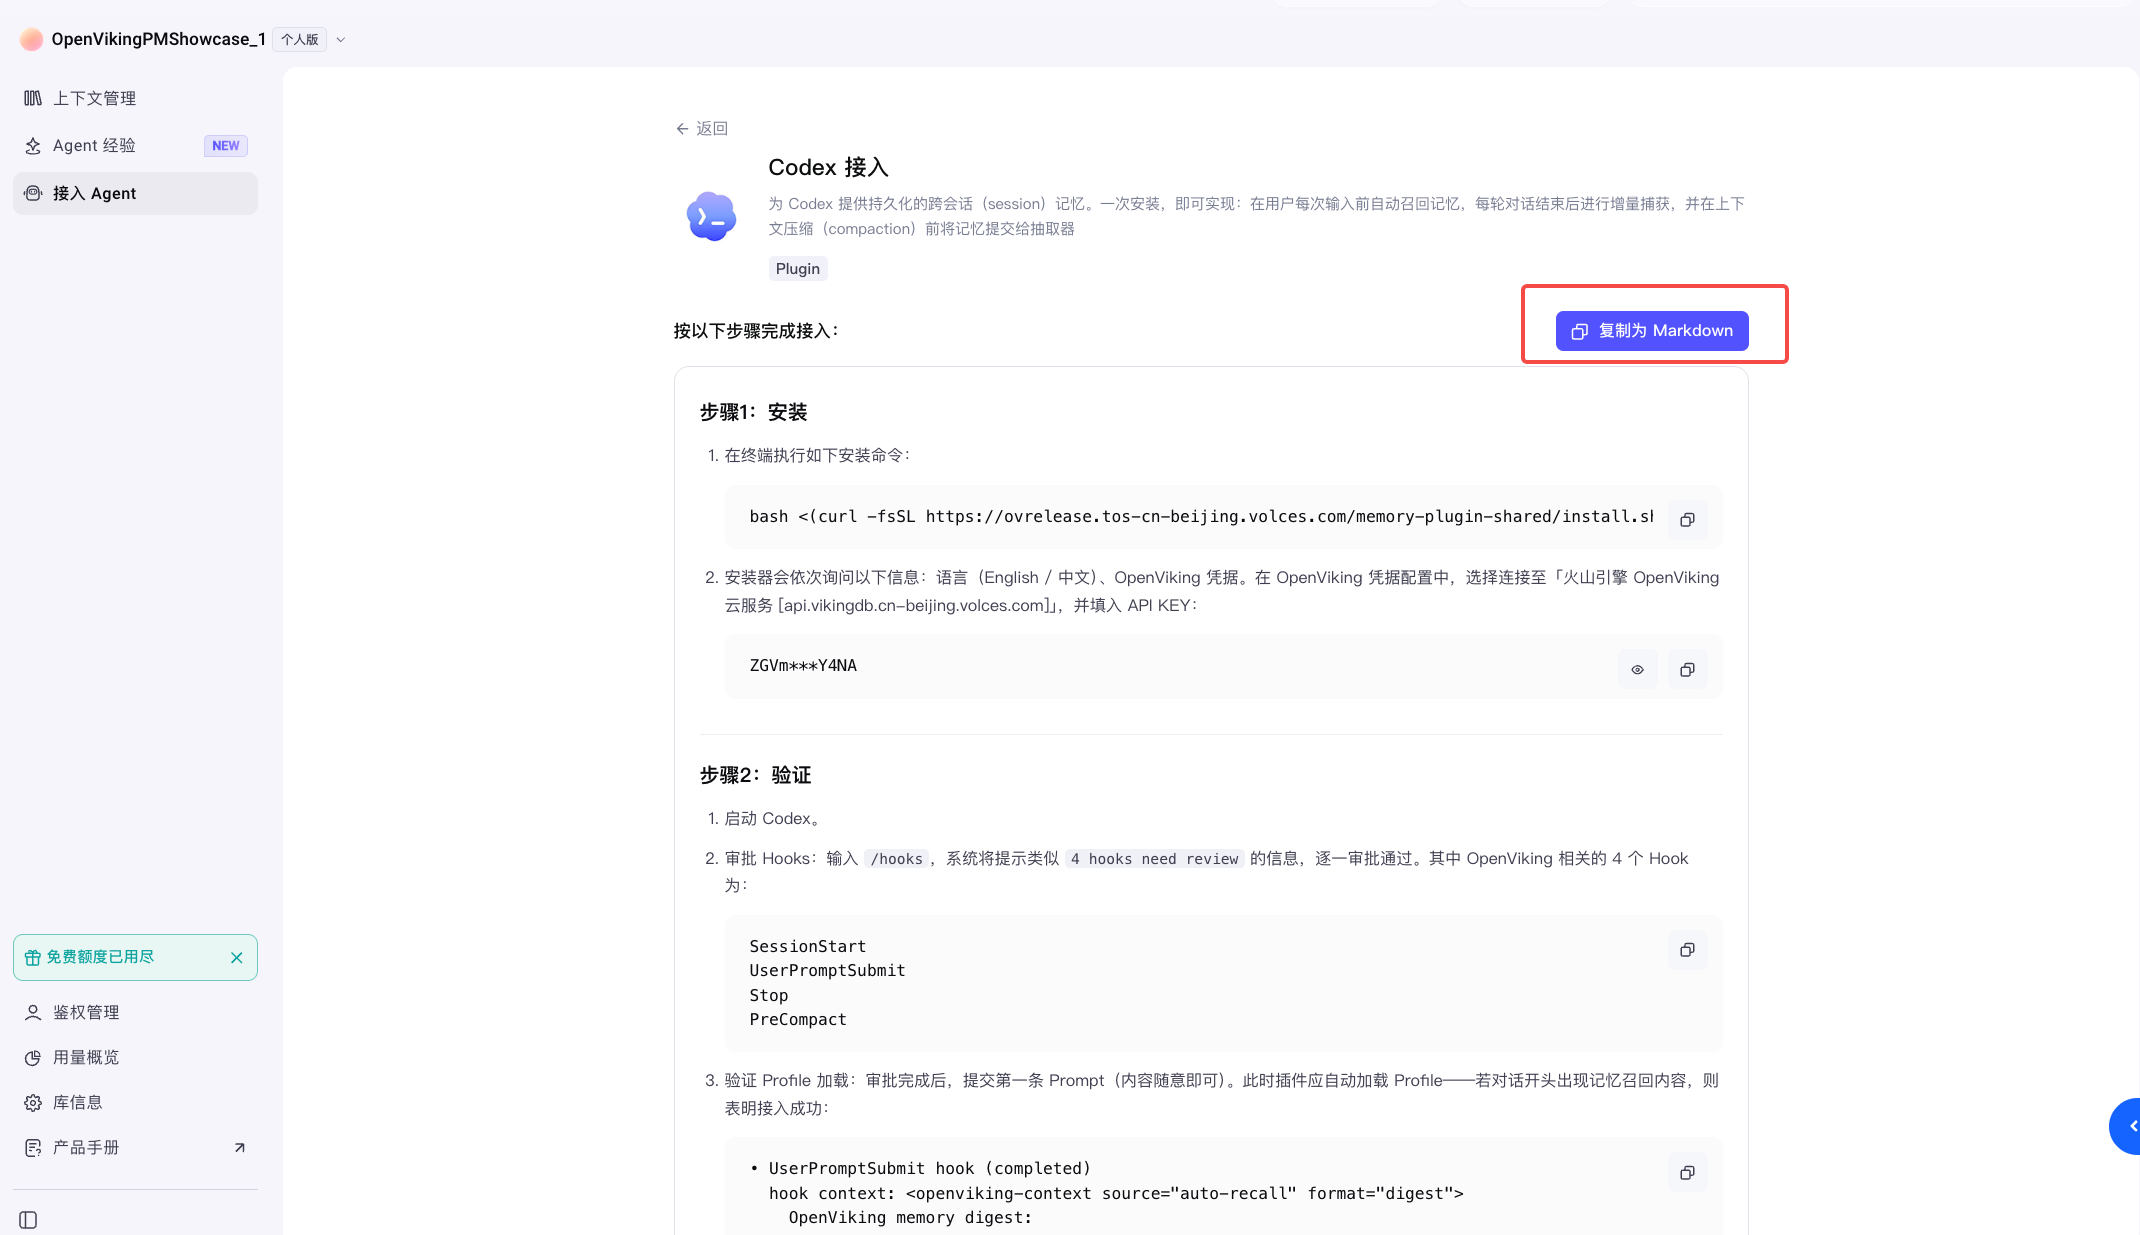Click the Codex terminal cloud icon

click(711, 216)
